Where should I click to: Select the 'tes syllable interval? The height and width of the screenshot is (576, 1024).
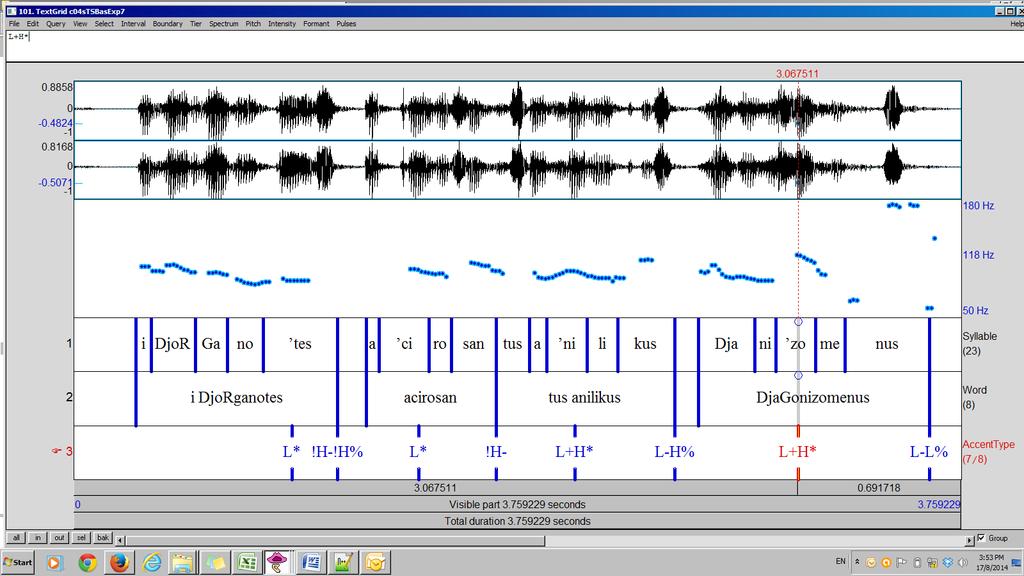coord(300,344)
